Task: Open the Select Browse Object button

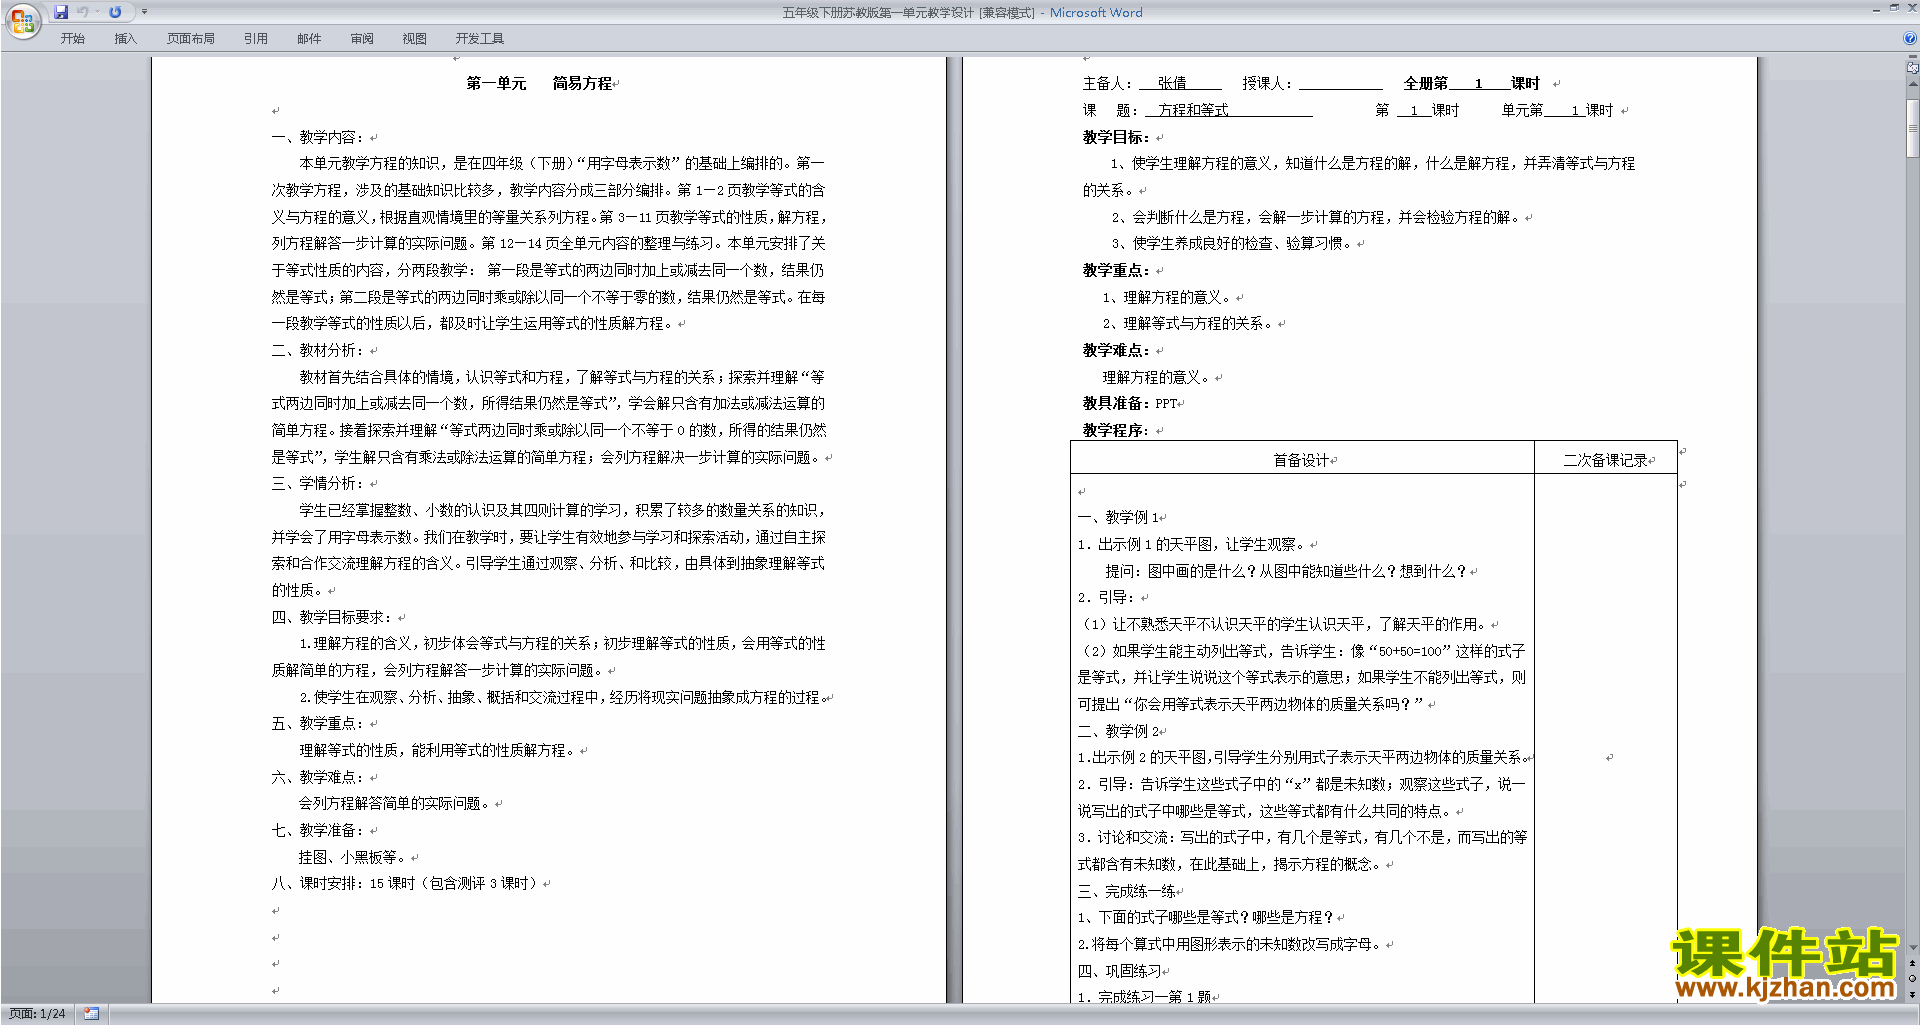Action: point(1912,979)
